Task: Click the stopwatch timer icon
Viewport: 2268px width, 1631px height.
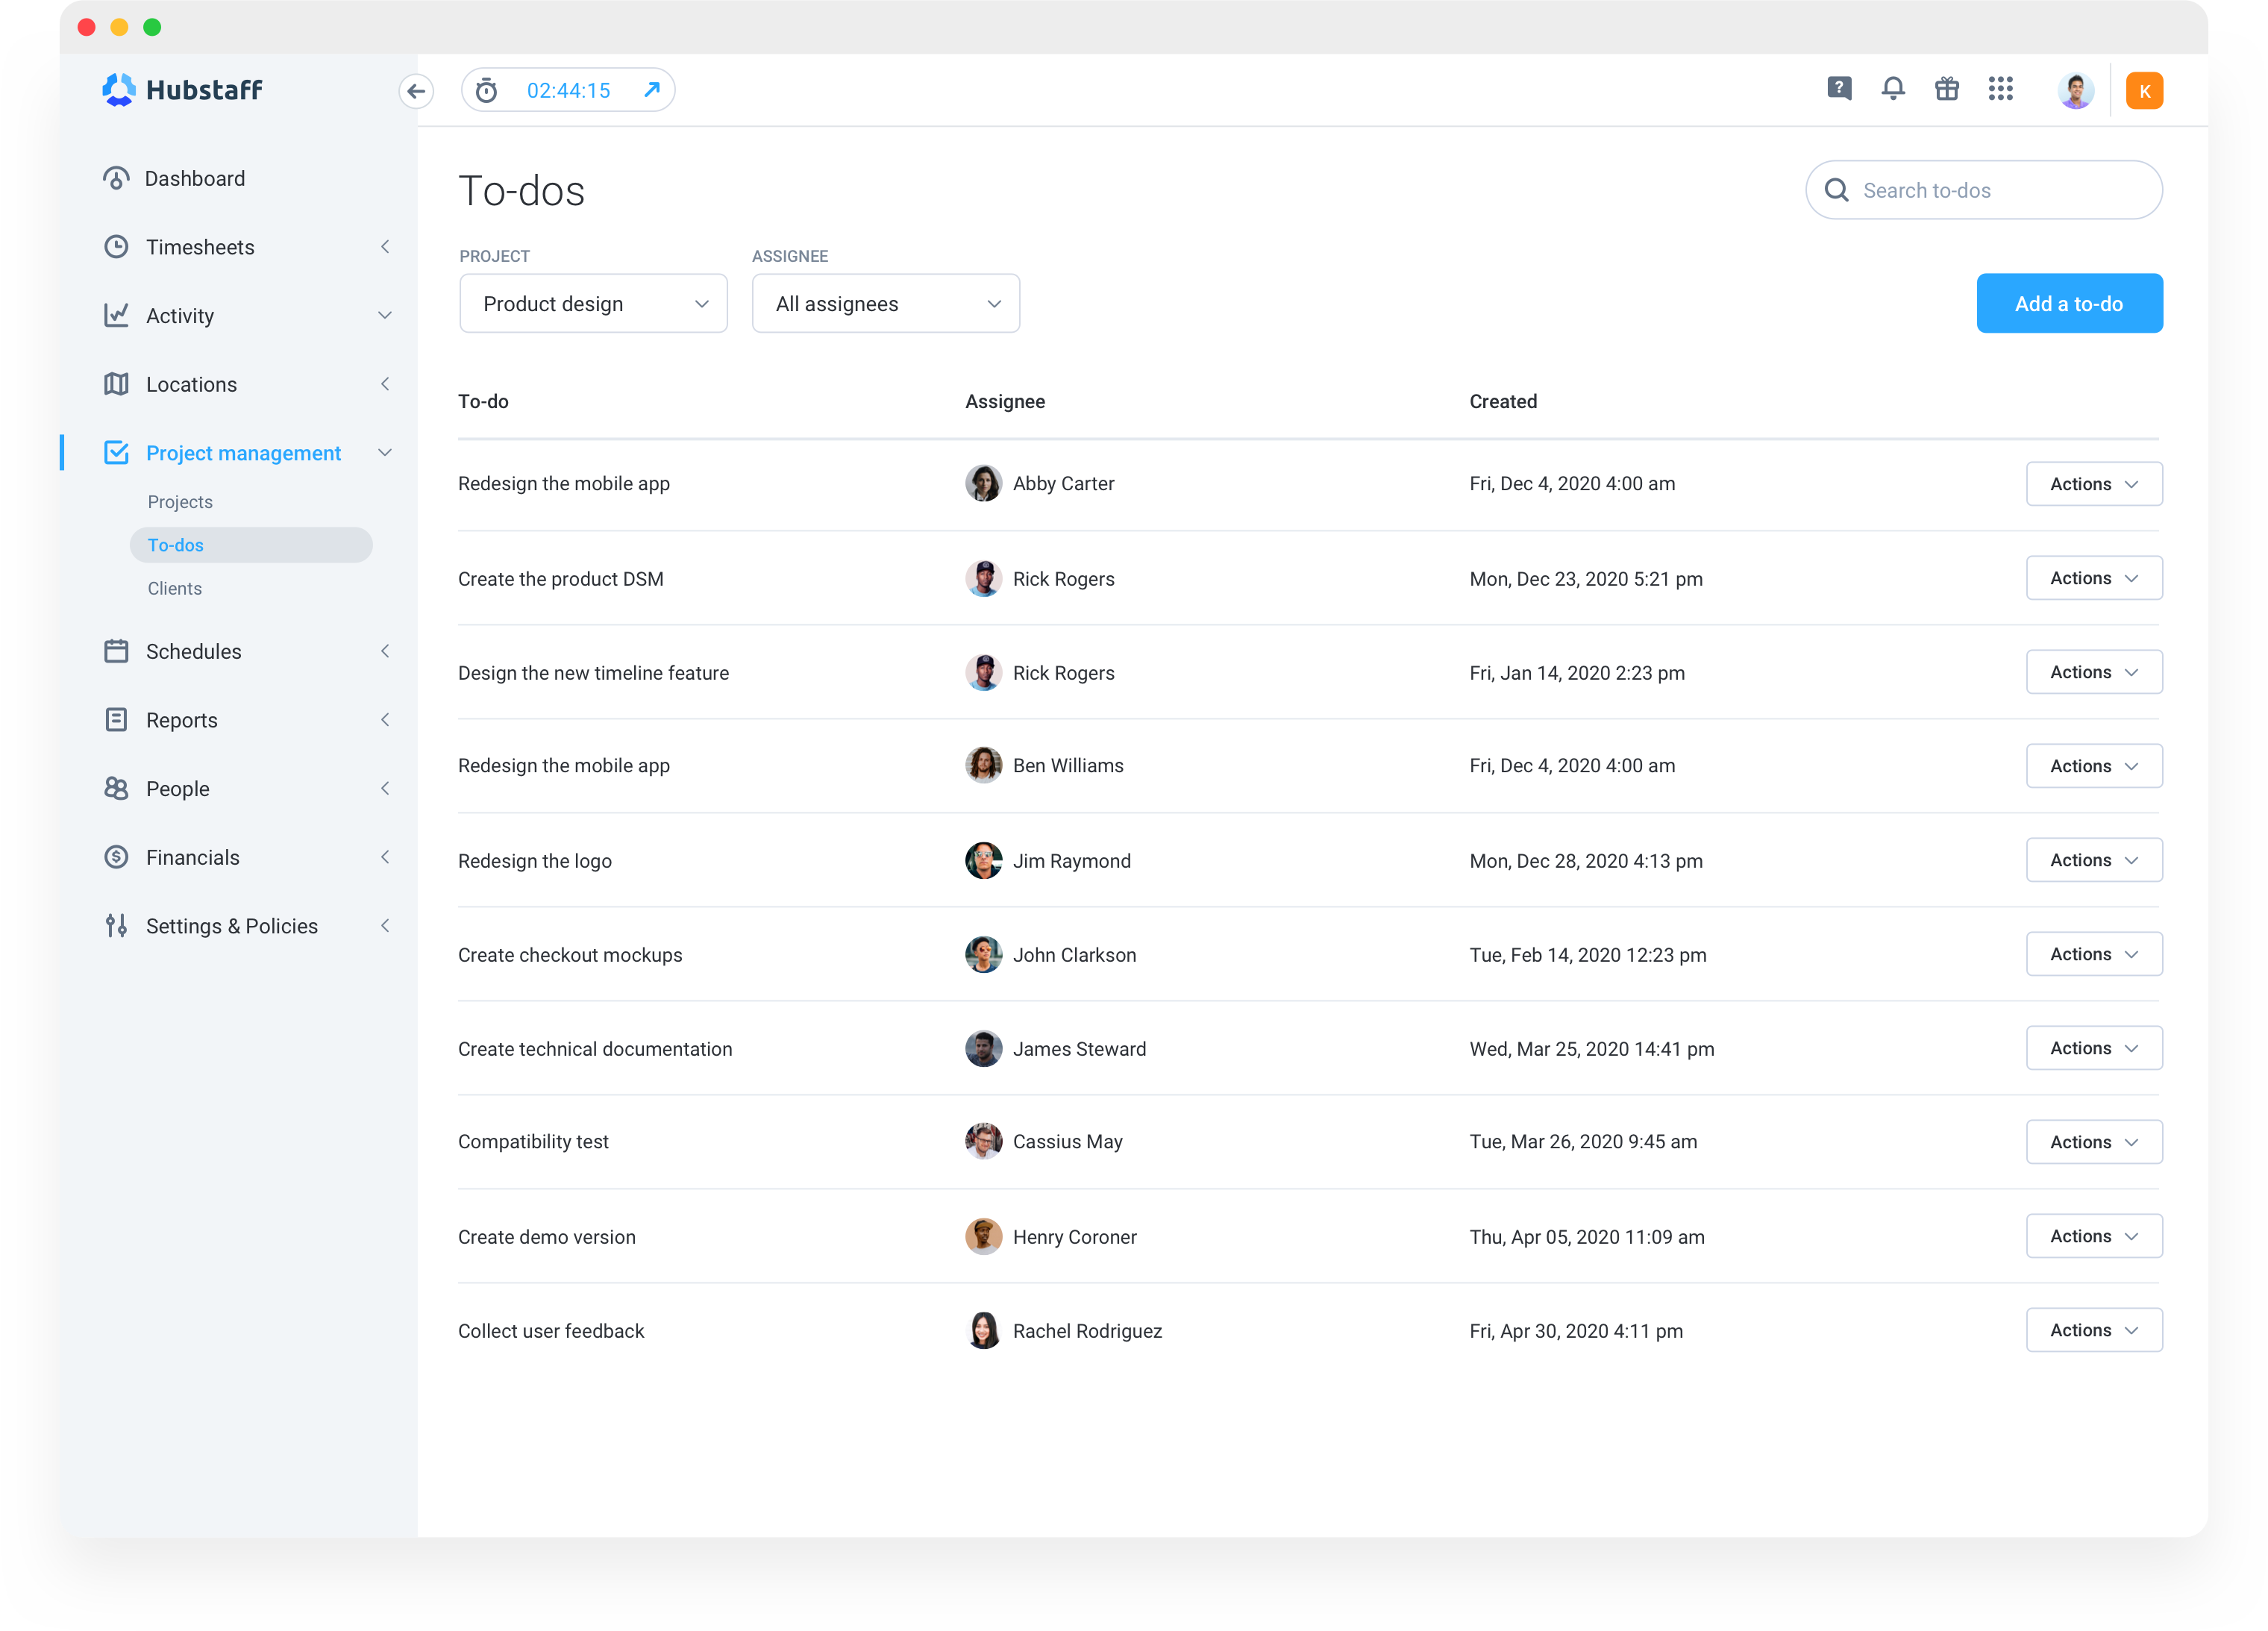Action: 487,89
